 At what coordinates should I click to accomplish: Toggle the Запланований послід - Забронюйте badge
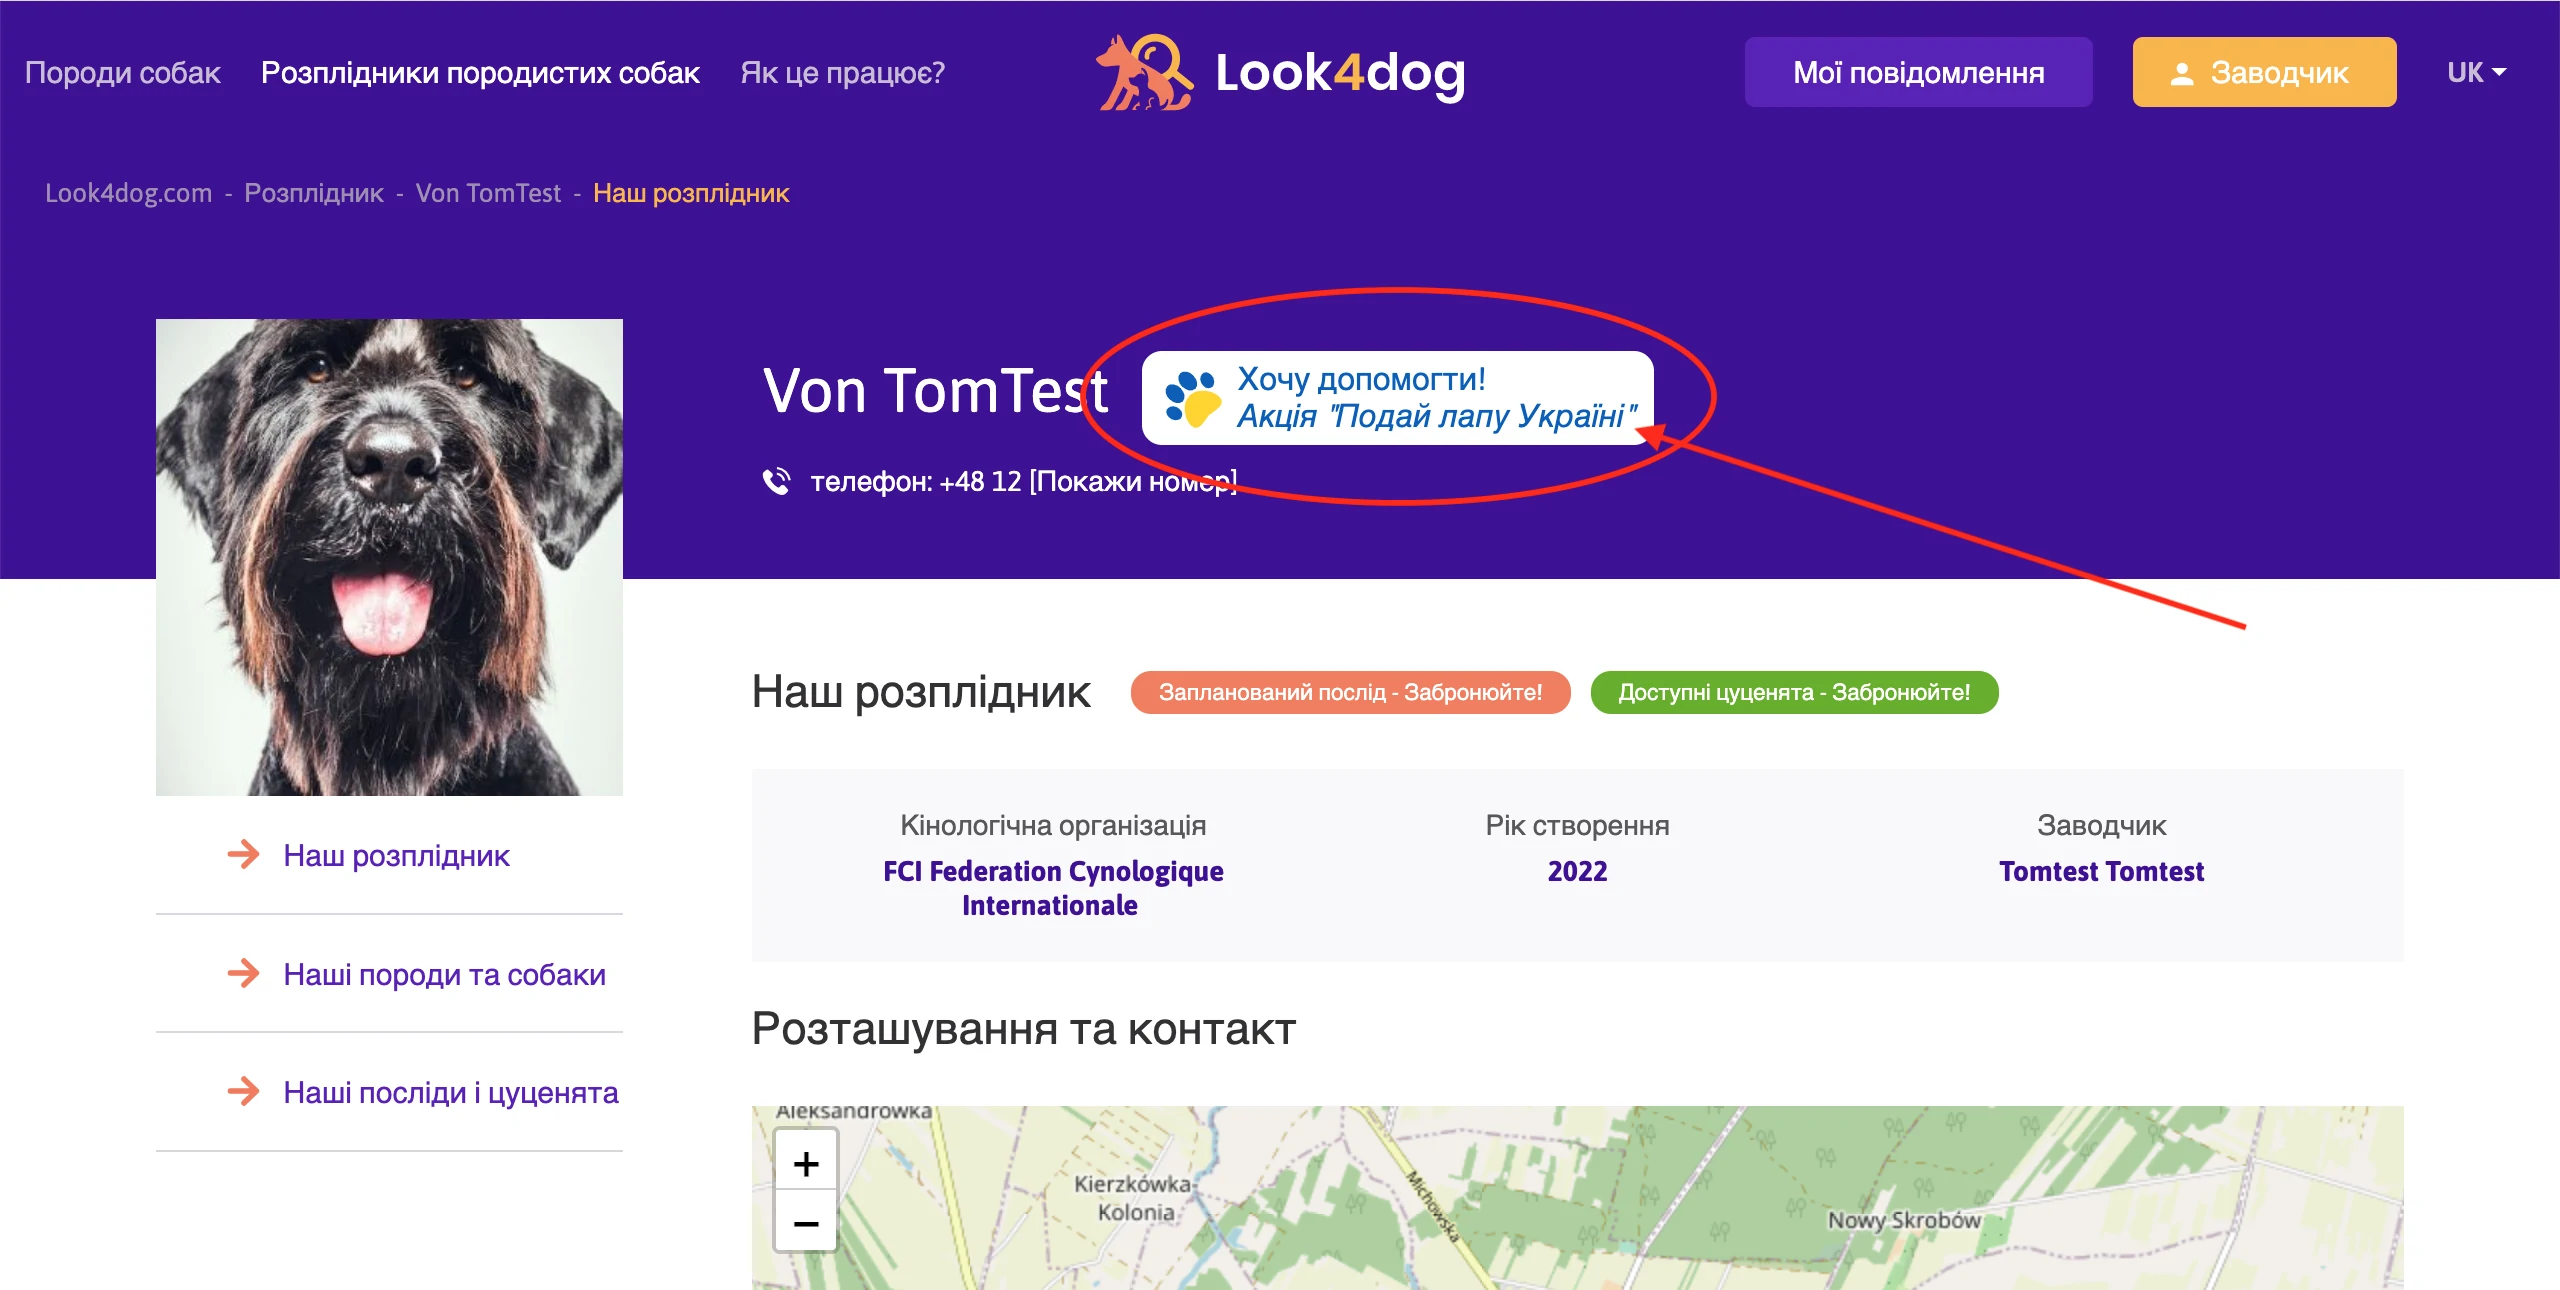point(1352,691)
